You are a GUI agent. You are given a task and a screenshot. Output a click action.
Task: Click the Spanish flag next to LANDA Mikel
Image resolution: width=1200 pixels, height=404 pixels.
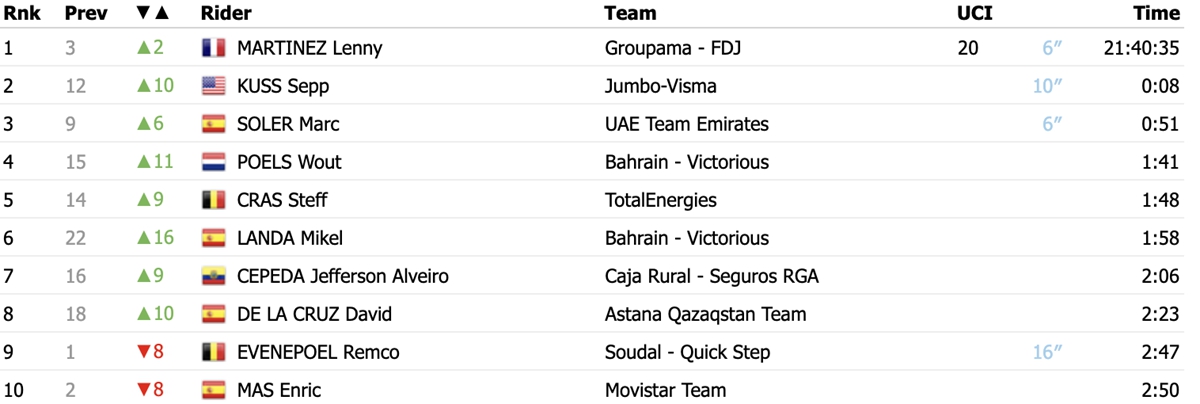(213, 238)
